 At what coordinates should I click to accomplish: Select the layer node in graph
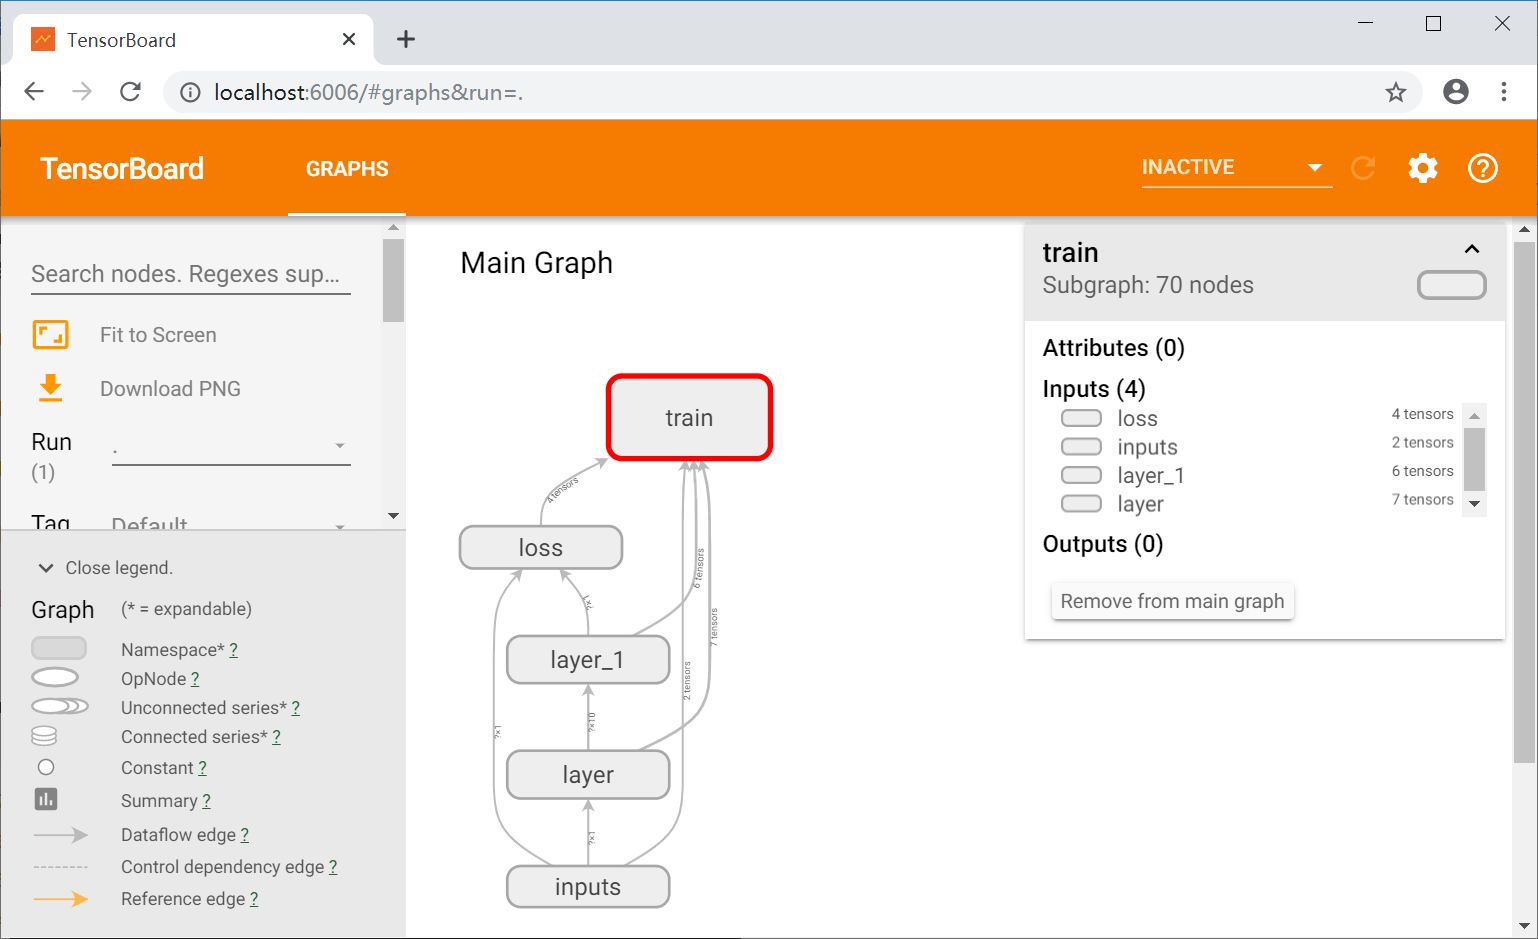(588, 775)
